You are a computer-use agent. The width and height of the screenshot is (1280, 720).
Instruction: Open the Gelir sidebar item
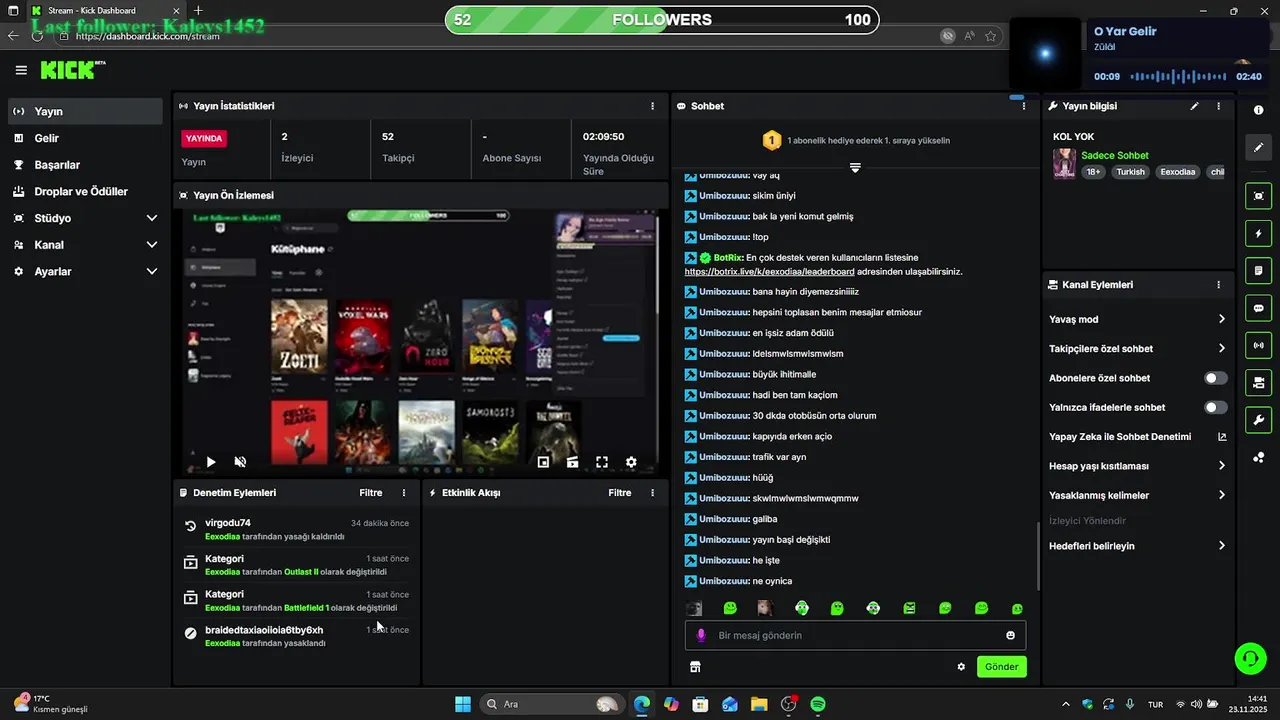85,138
